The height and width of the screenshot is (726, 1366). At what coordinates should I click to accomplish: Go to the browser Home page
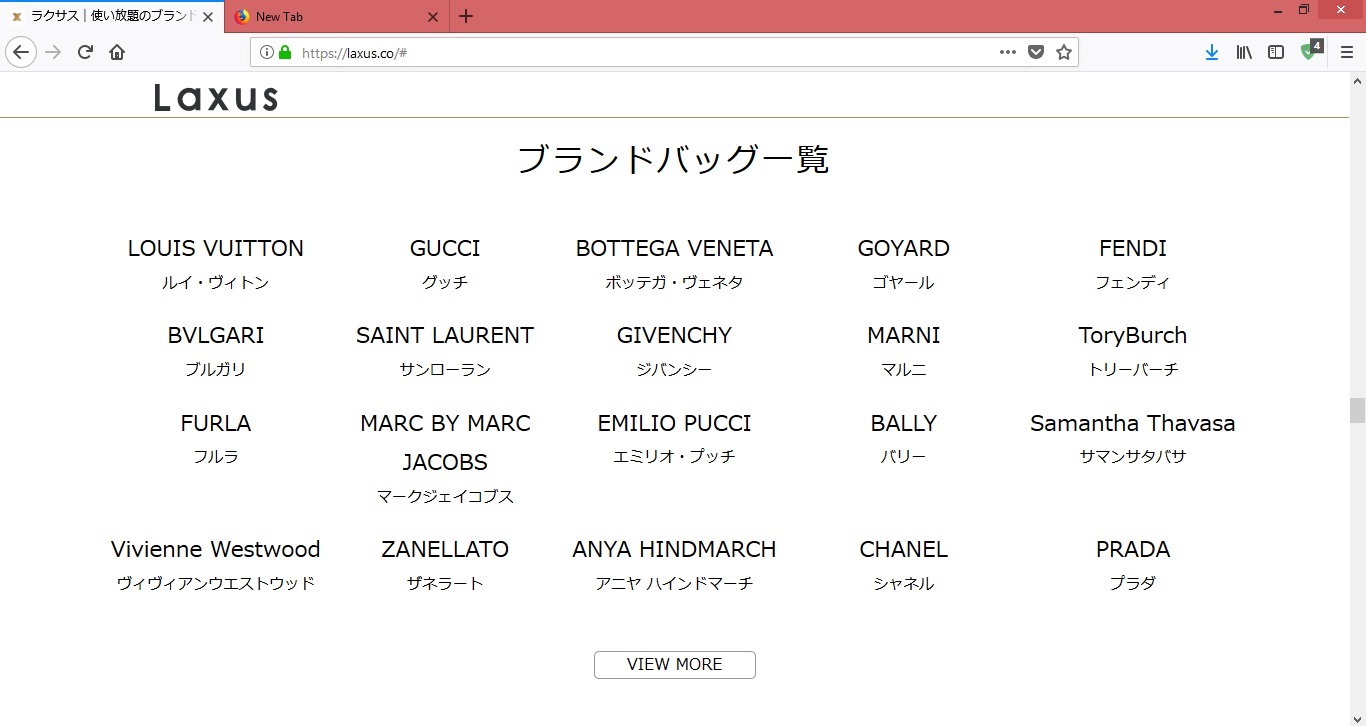117,52
